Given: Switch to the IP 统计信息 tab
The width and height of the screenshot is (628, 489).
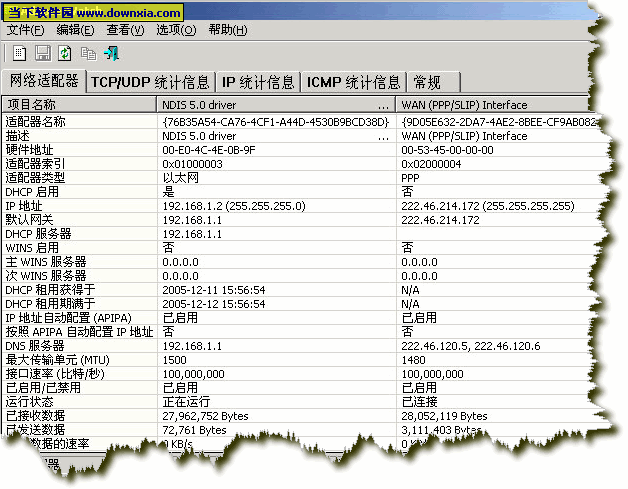Looking at the screenshot, I should 258,82.
